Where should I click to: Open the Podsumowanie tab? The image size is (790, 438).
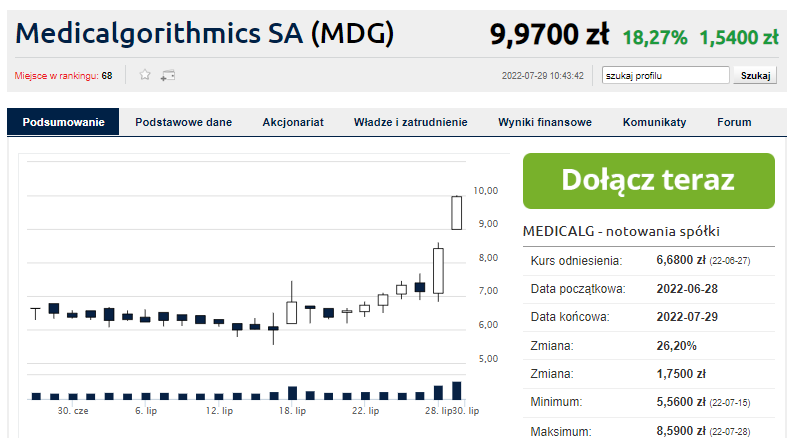click(x=63, y=122)
